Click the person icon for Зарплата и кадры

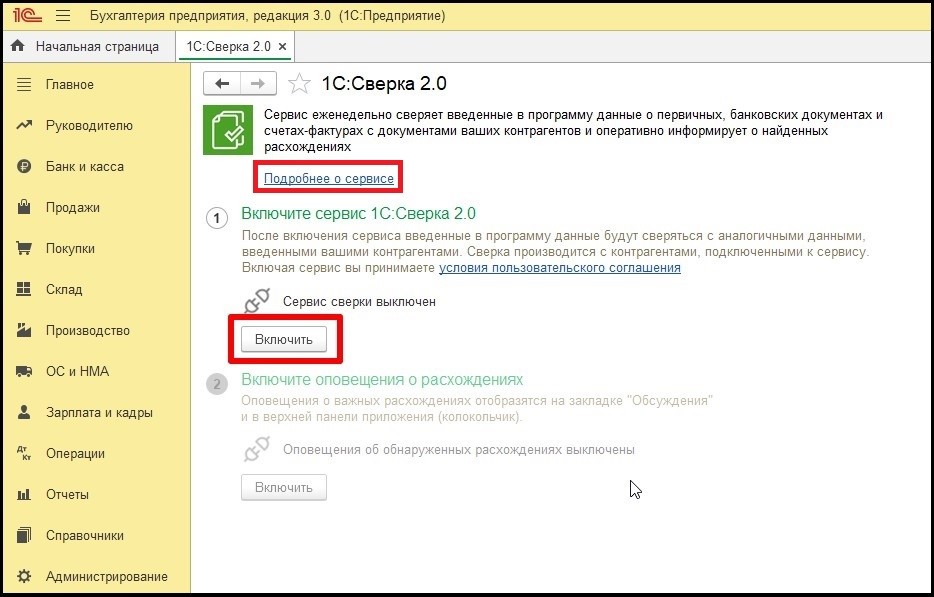(x=24, y=412)
